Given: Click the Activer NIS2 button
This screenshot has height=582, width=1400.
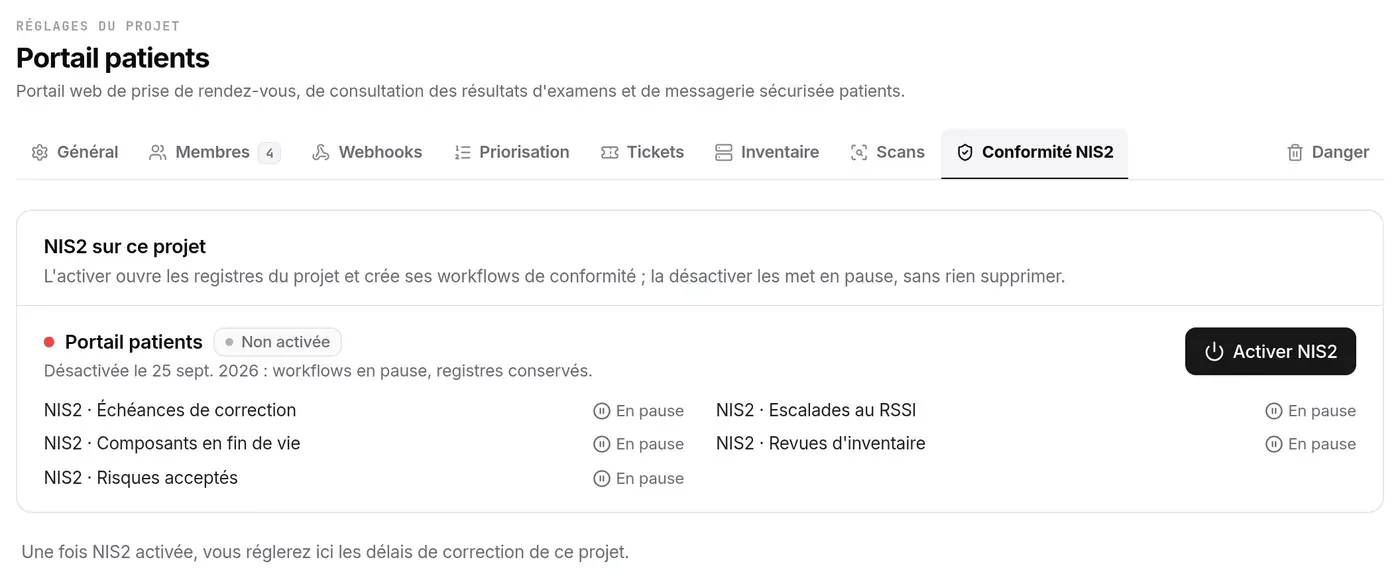Looking at the screenshot, I should pyautogui.click(x=1270, y=352).
